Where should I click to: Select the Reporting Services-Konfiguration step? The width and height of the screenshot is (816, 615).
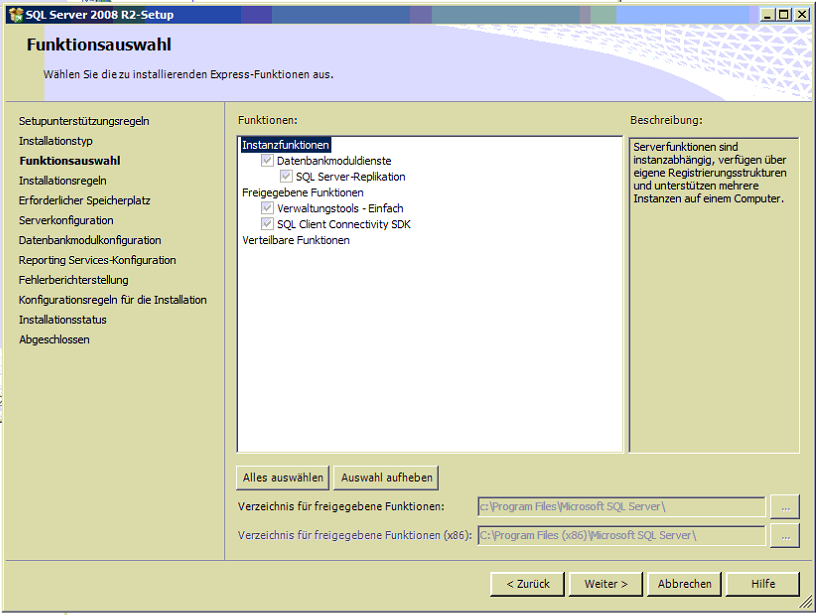pos(97,260)
